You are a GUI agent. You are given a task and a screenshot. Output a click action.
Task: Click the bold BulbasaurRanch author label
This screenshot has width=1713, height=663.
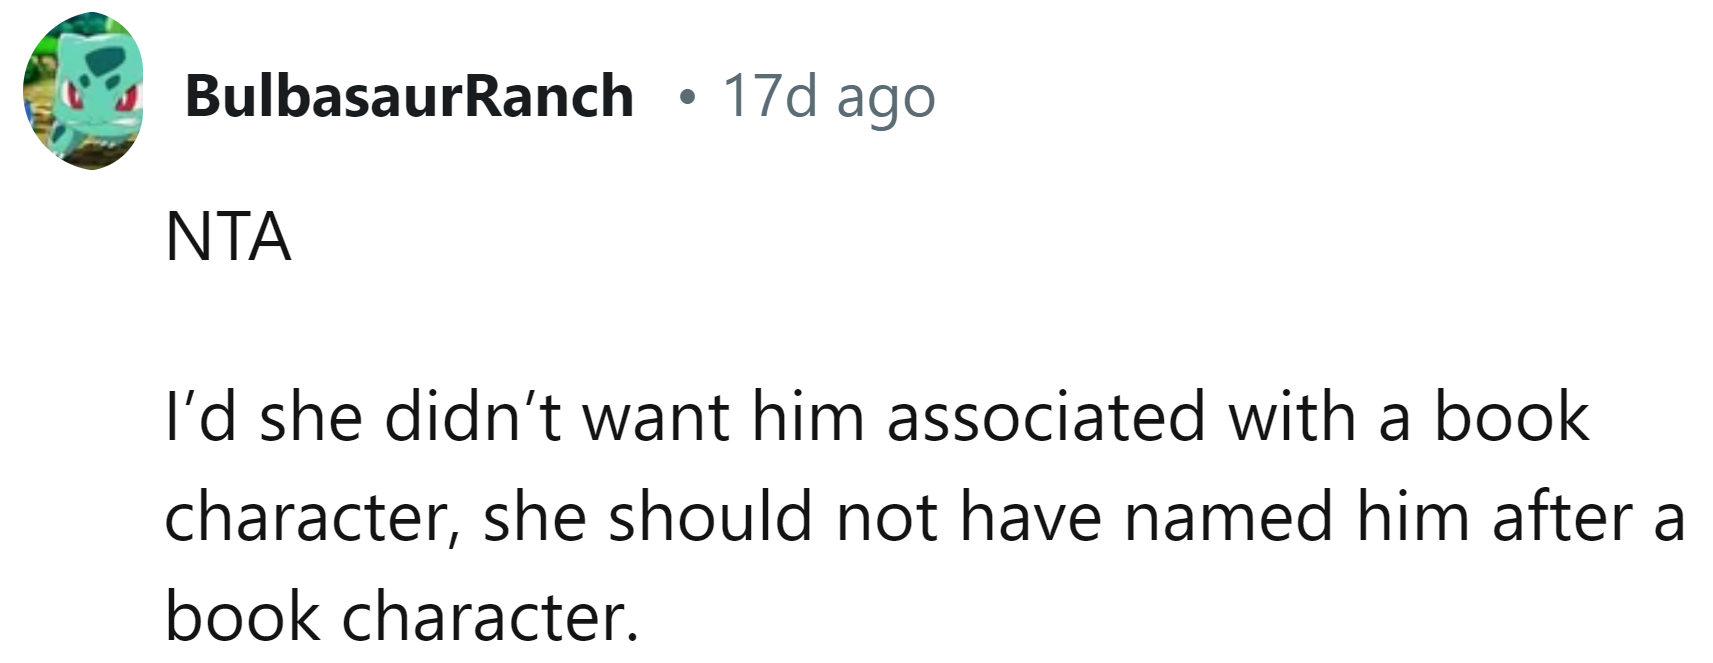(x=410, y=95)
